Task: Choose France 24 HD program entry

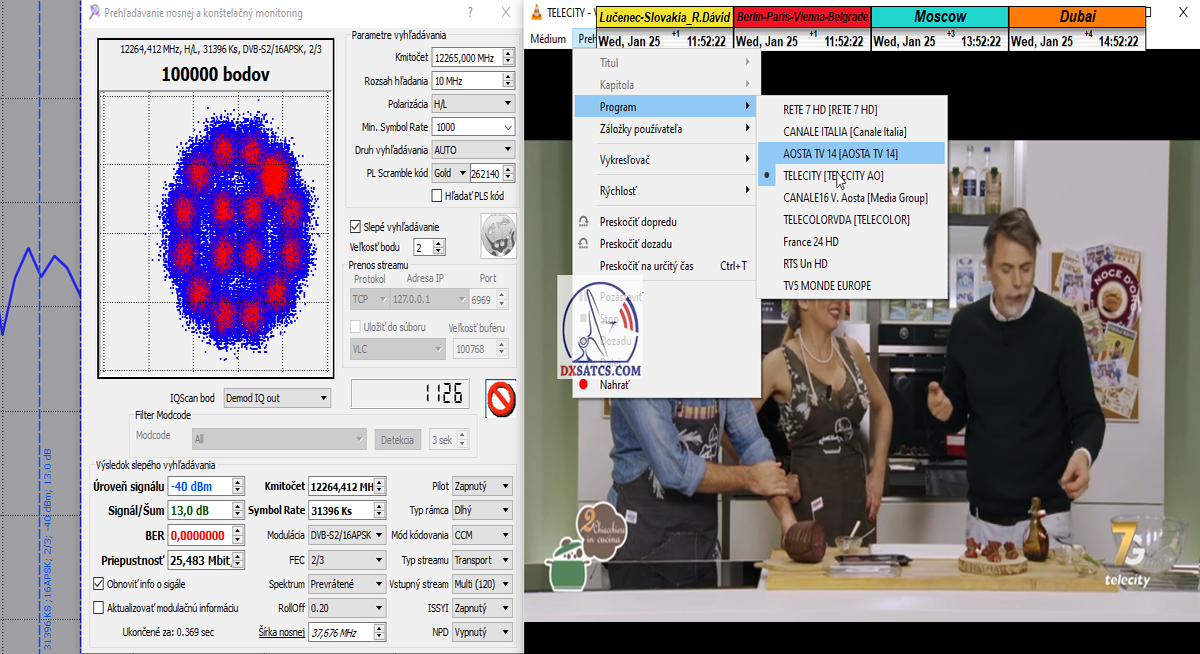Action: pos(811,241)
